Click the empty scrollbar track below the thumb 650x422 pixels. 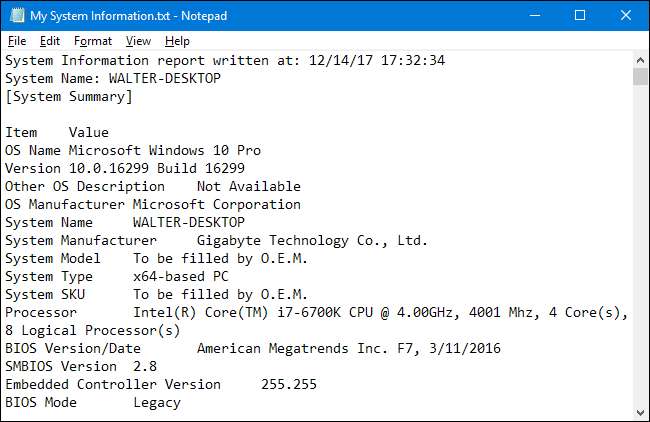[640, 250]
